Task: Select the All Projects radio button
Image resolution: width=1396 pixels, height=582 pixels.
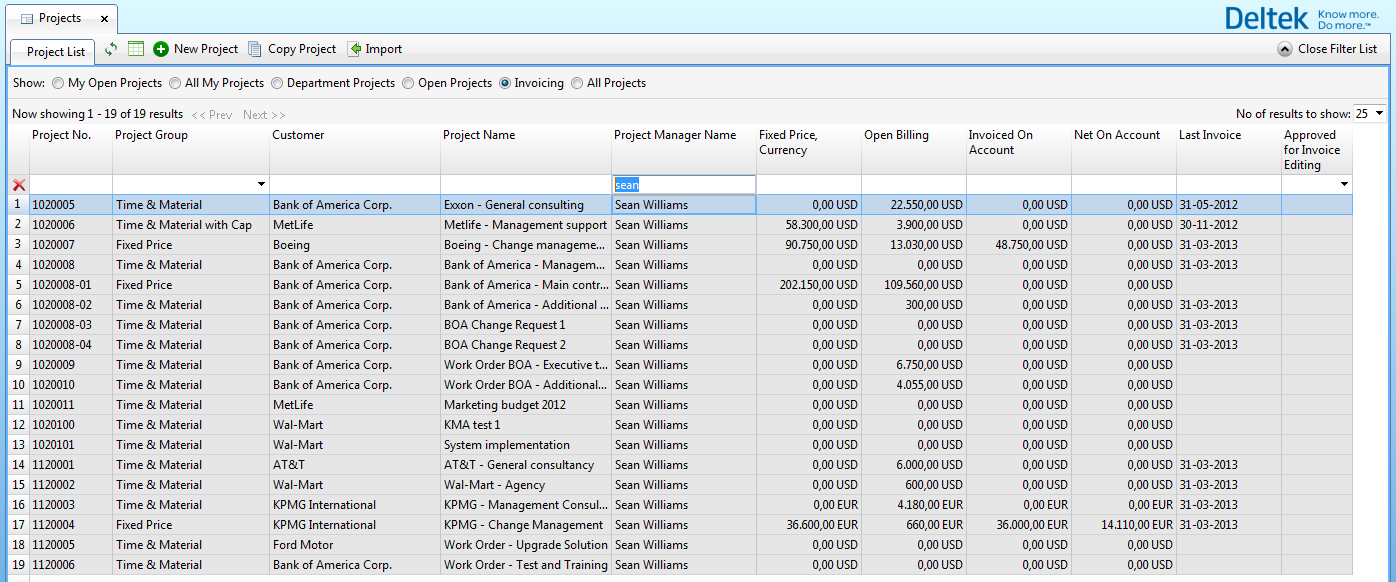Action: tap(577, 84)
